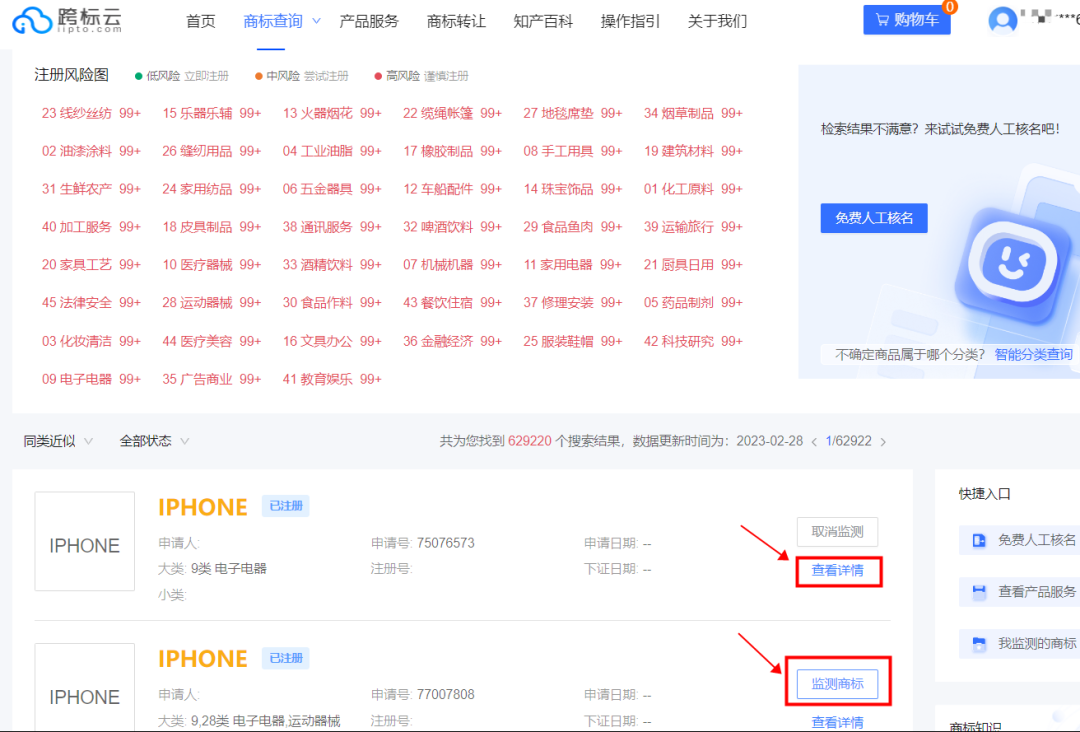Click the 已注册 badge on first result
The height and width of the screenshot is (732, 1080).
[x=285, y=506]
